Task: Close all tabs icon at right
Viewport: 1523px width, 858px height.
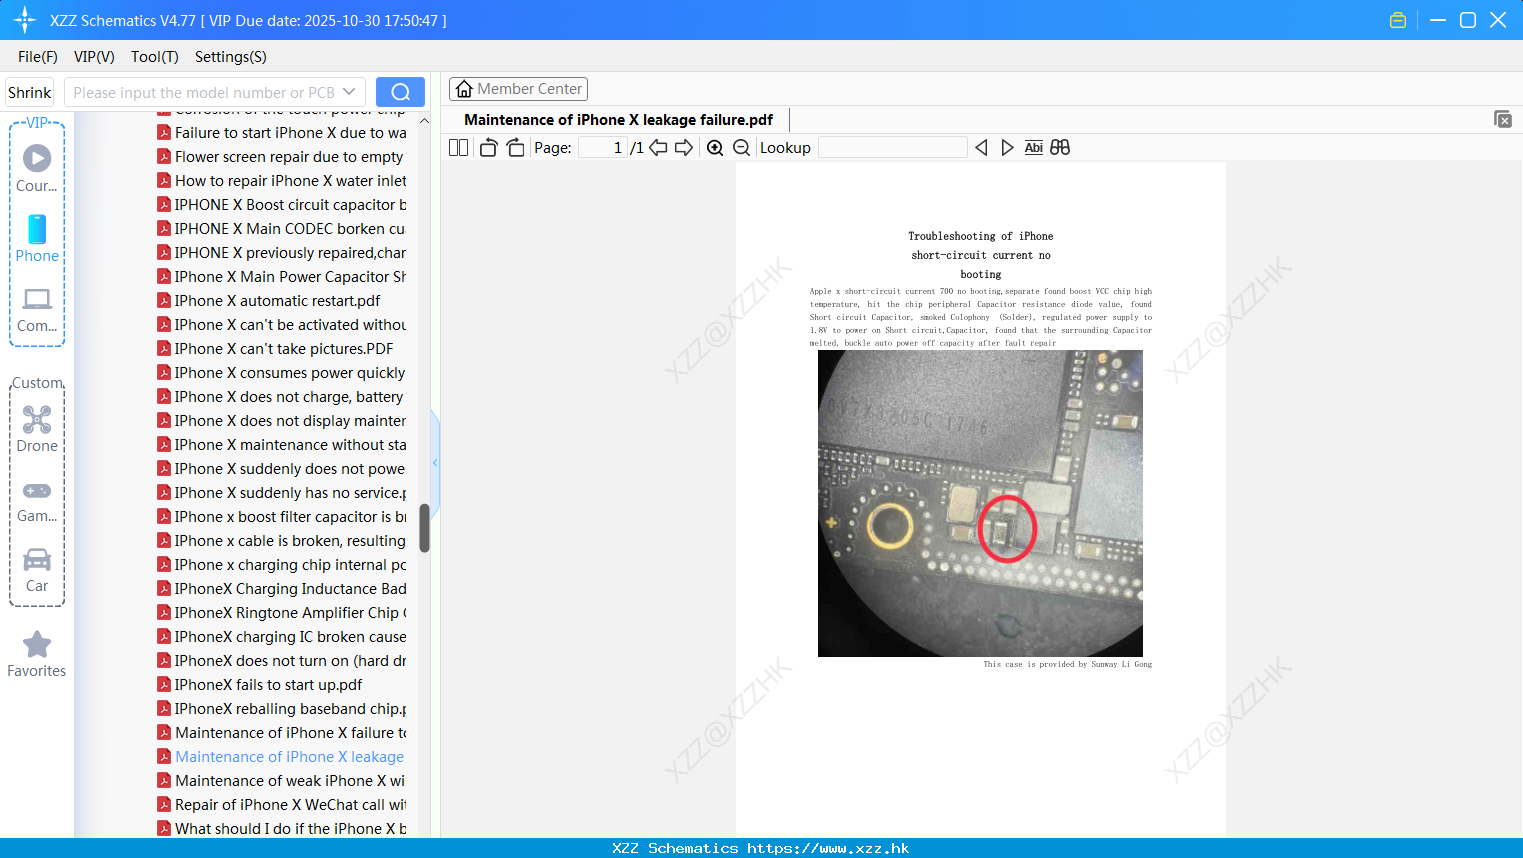Action: tap(1502, 119)
